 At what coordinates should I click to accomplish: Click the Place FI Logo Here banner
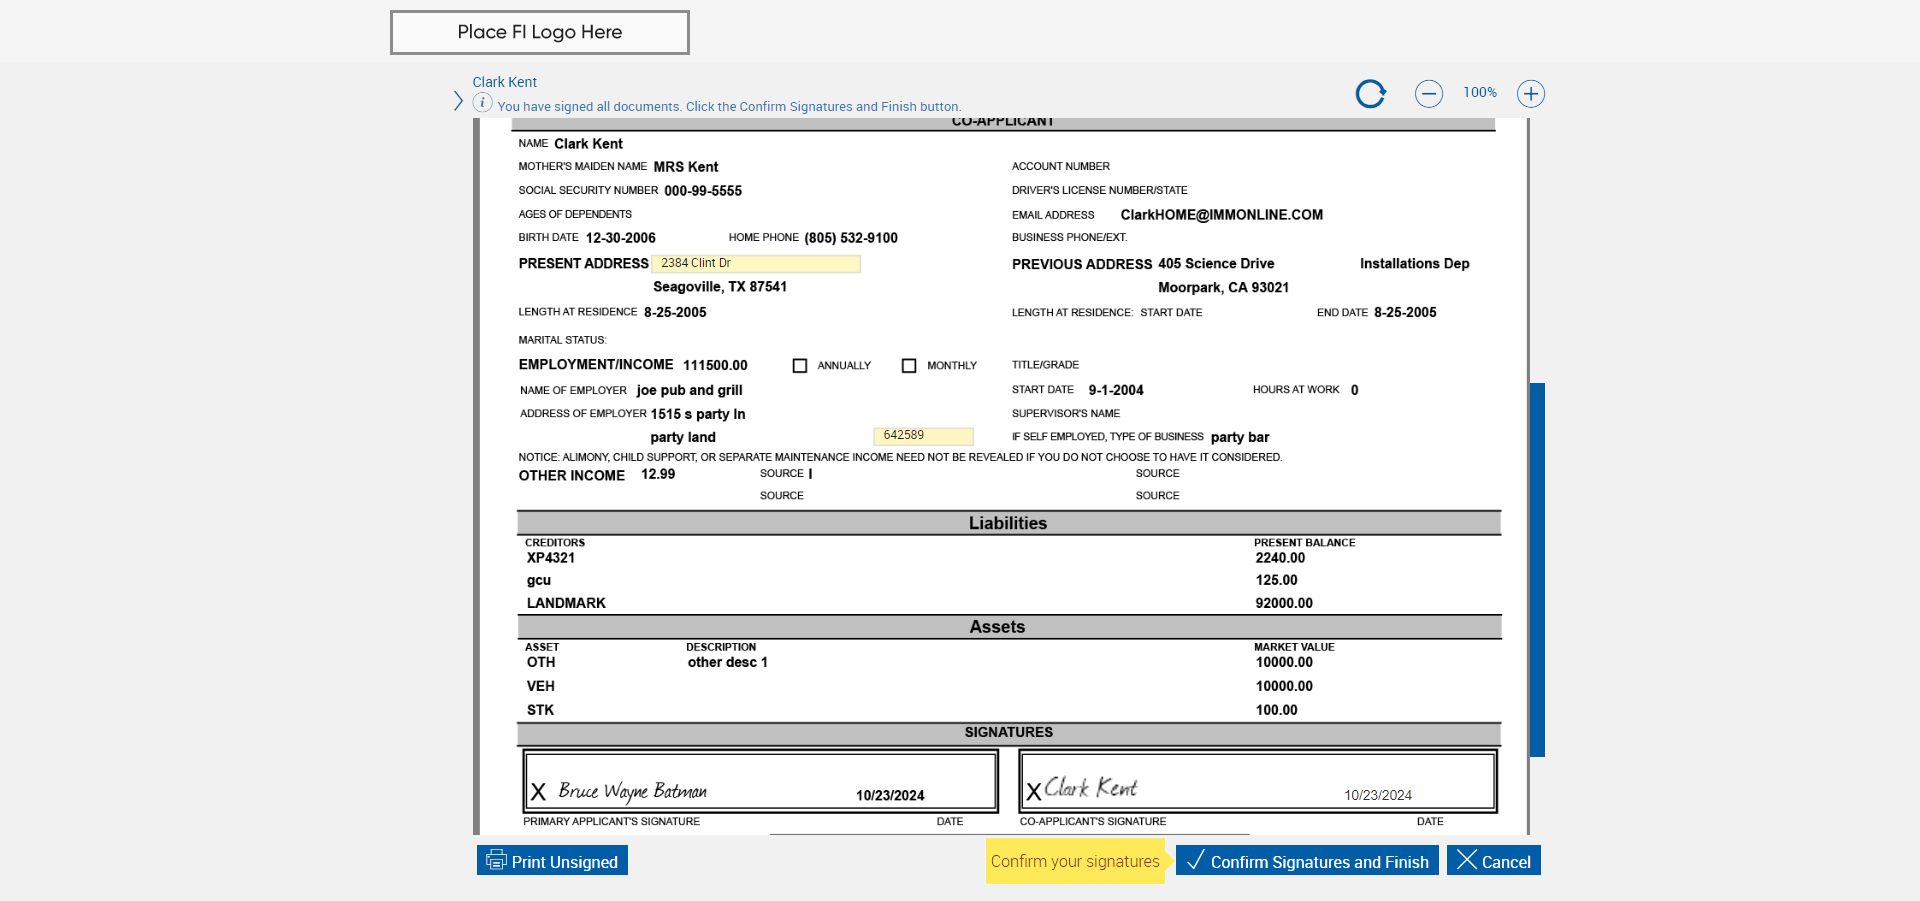[540, 32]
